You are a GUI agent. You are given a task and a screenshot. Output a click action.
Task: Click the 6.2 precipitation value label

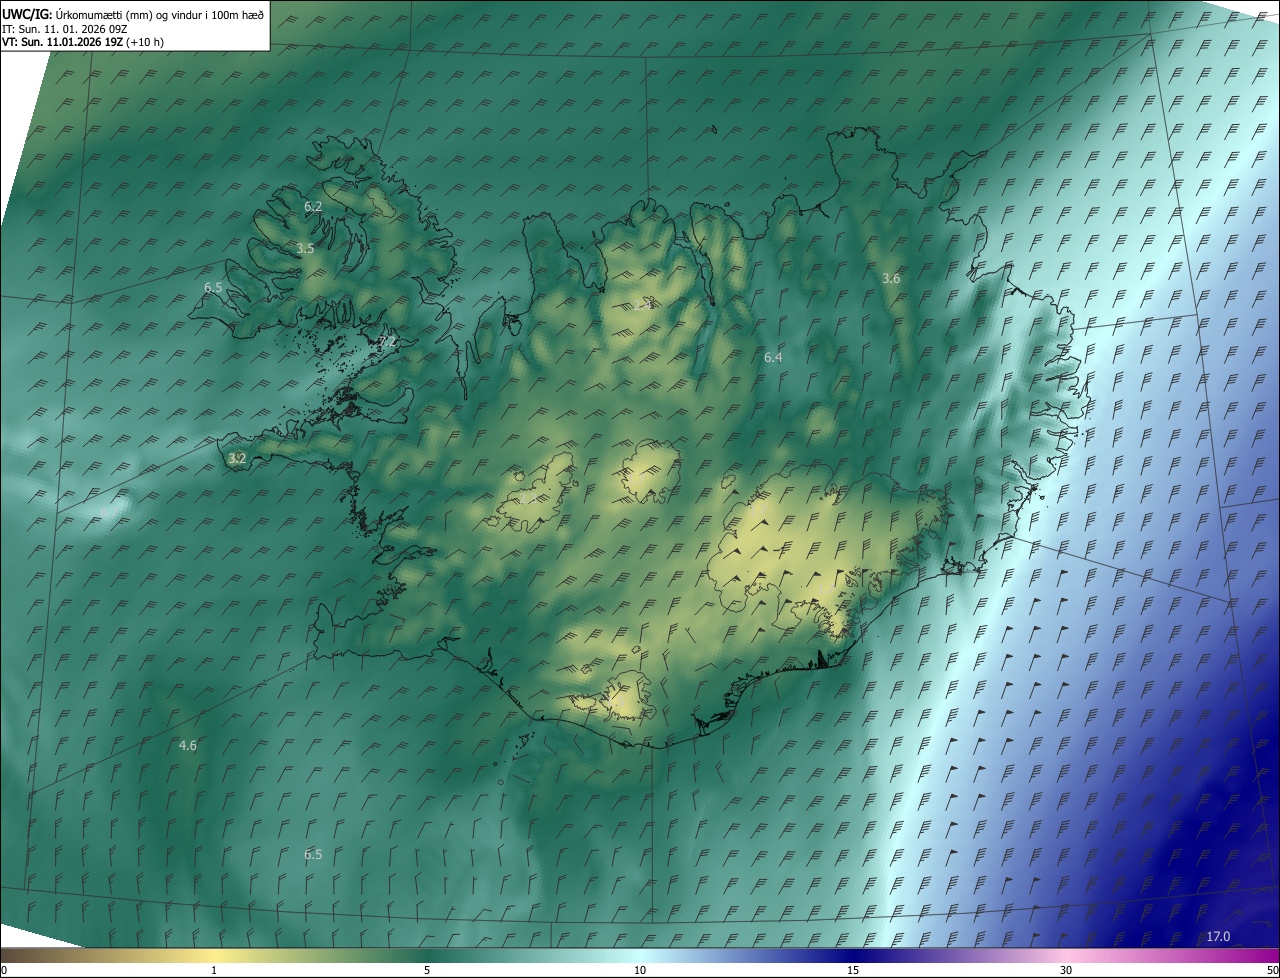[x=313, y=207]
